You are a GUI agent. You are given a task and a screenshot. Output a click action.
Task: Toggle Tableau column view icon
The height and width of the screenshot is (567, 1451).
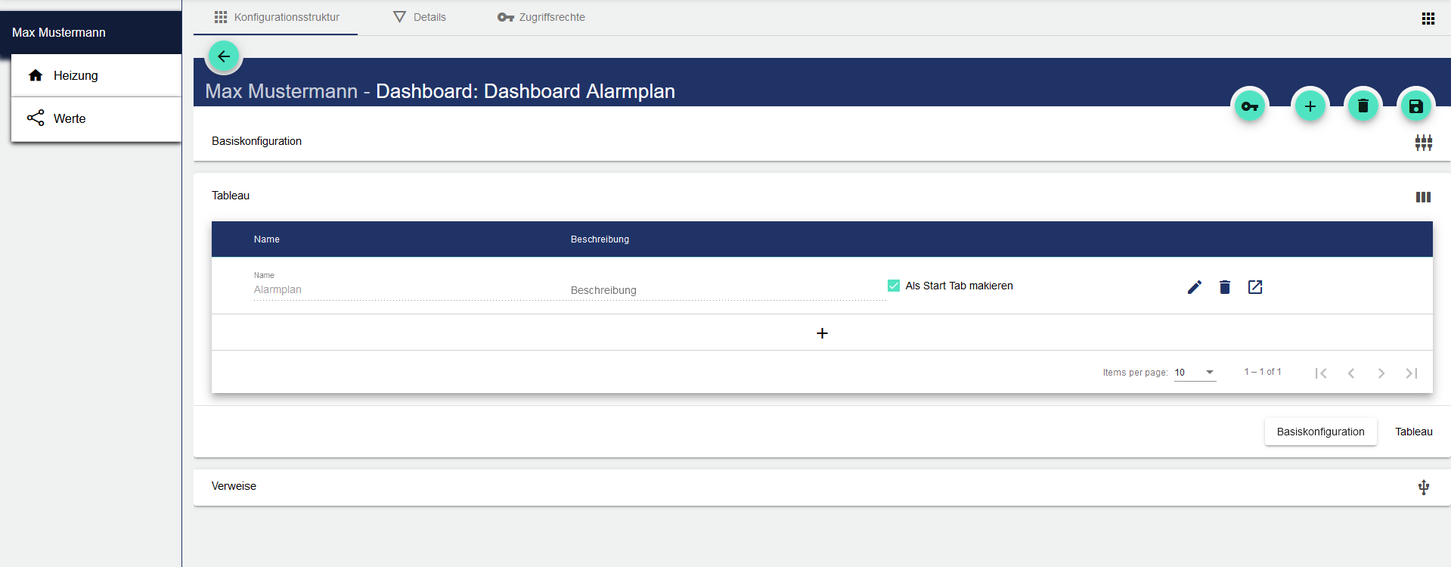(x=1423, y=197)
